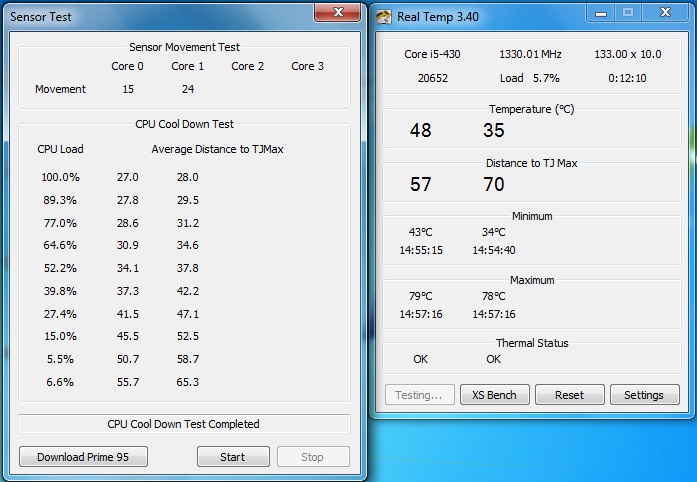697x482 pixels.
Task: Click the minimum time 14:55:15
Action: (x=421, y=250)
